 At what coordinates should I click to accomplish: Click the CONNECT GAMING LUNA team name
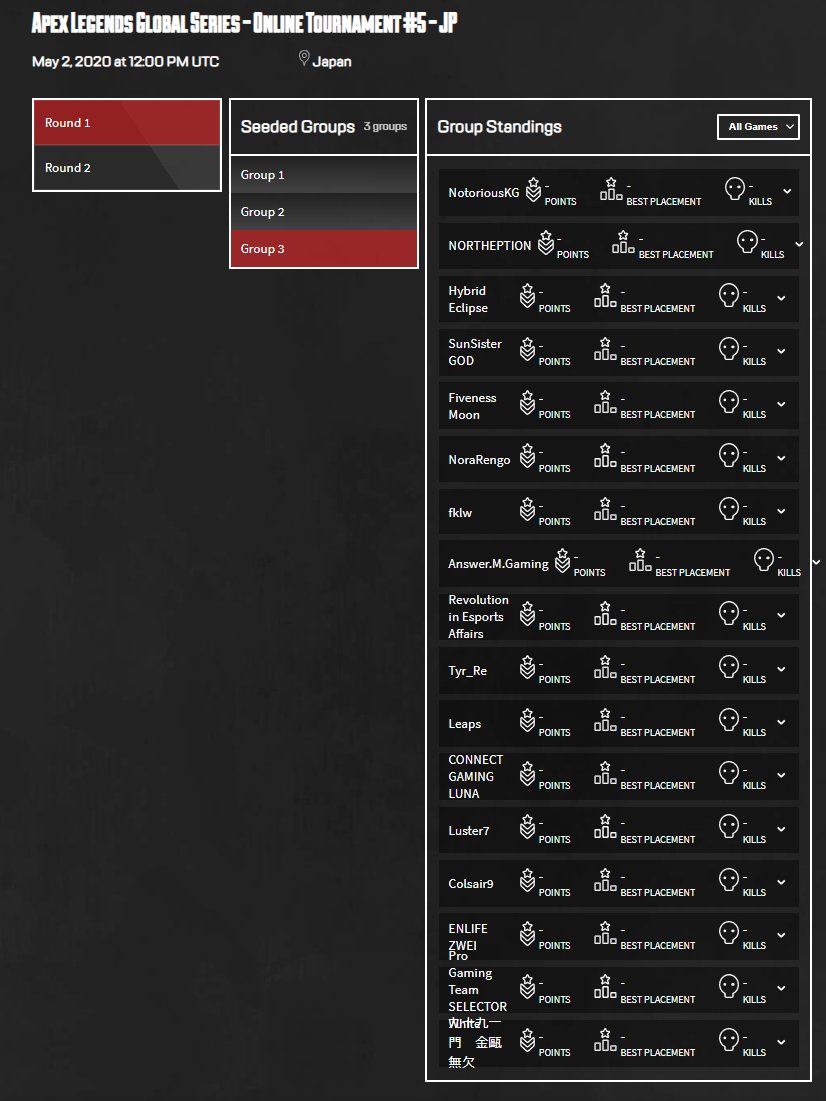pos(476,777)
